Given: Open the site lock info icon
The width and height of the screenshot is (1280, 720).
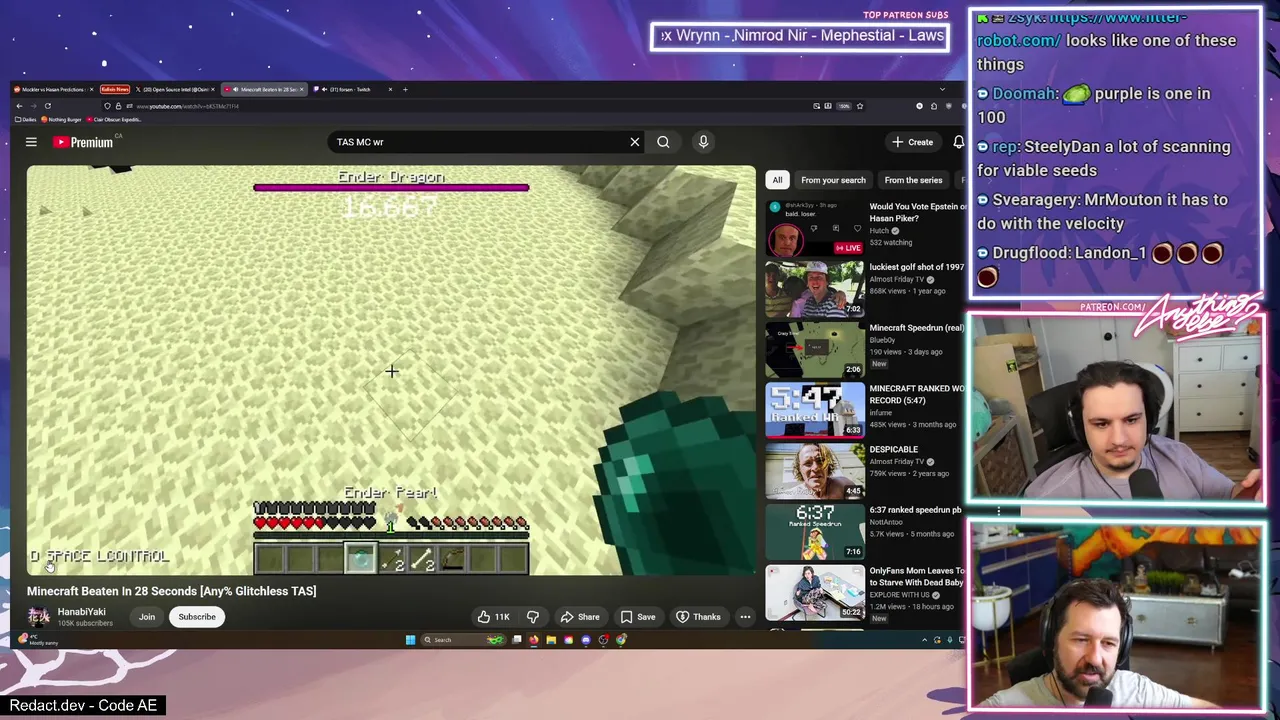Looking at the screenshot, I should tap(118, 106).
